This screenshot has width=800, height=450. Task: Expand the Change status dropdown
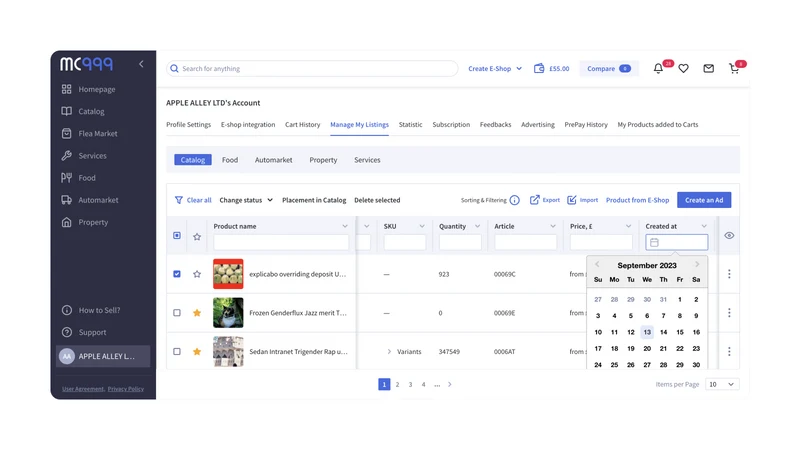246,200
